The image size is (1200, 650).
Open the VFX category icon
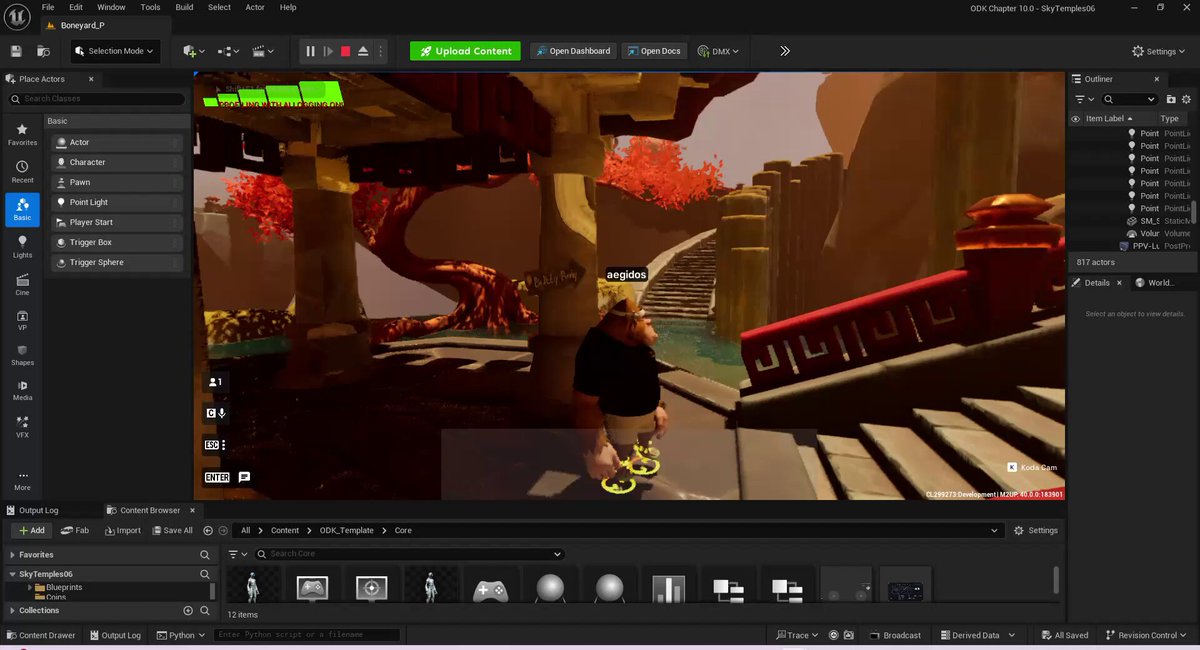point(22,427)
